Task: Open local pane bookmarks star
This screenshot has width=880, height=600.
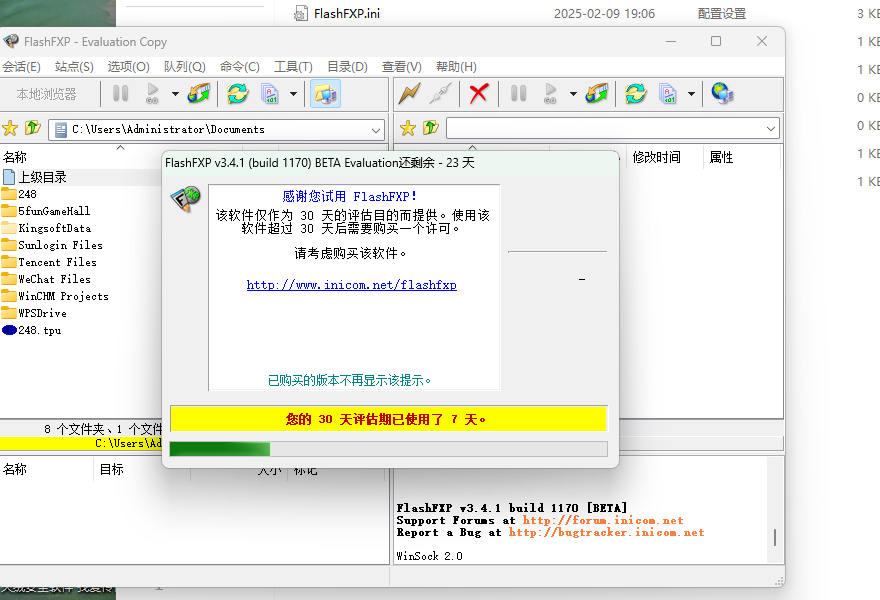Action: pyautogui.click(x=10, y=129)
